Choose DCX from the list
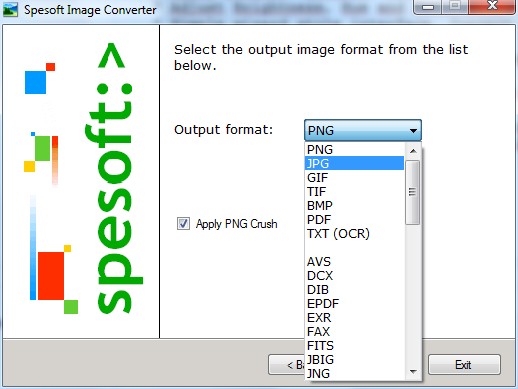 point(355,275)
